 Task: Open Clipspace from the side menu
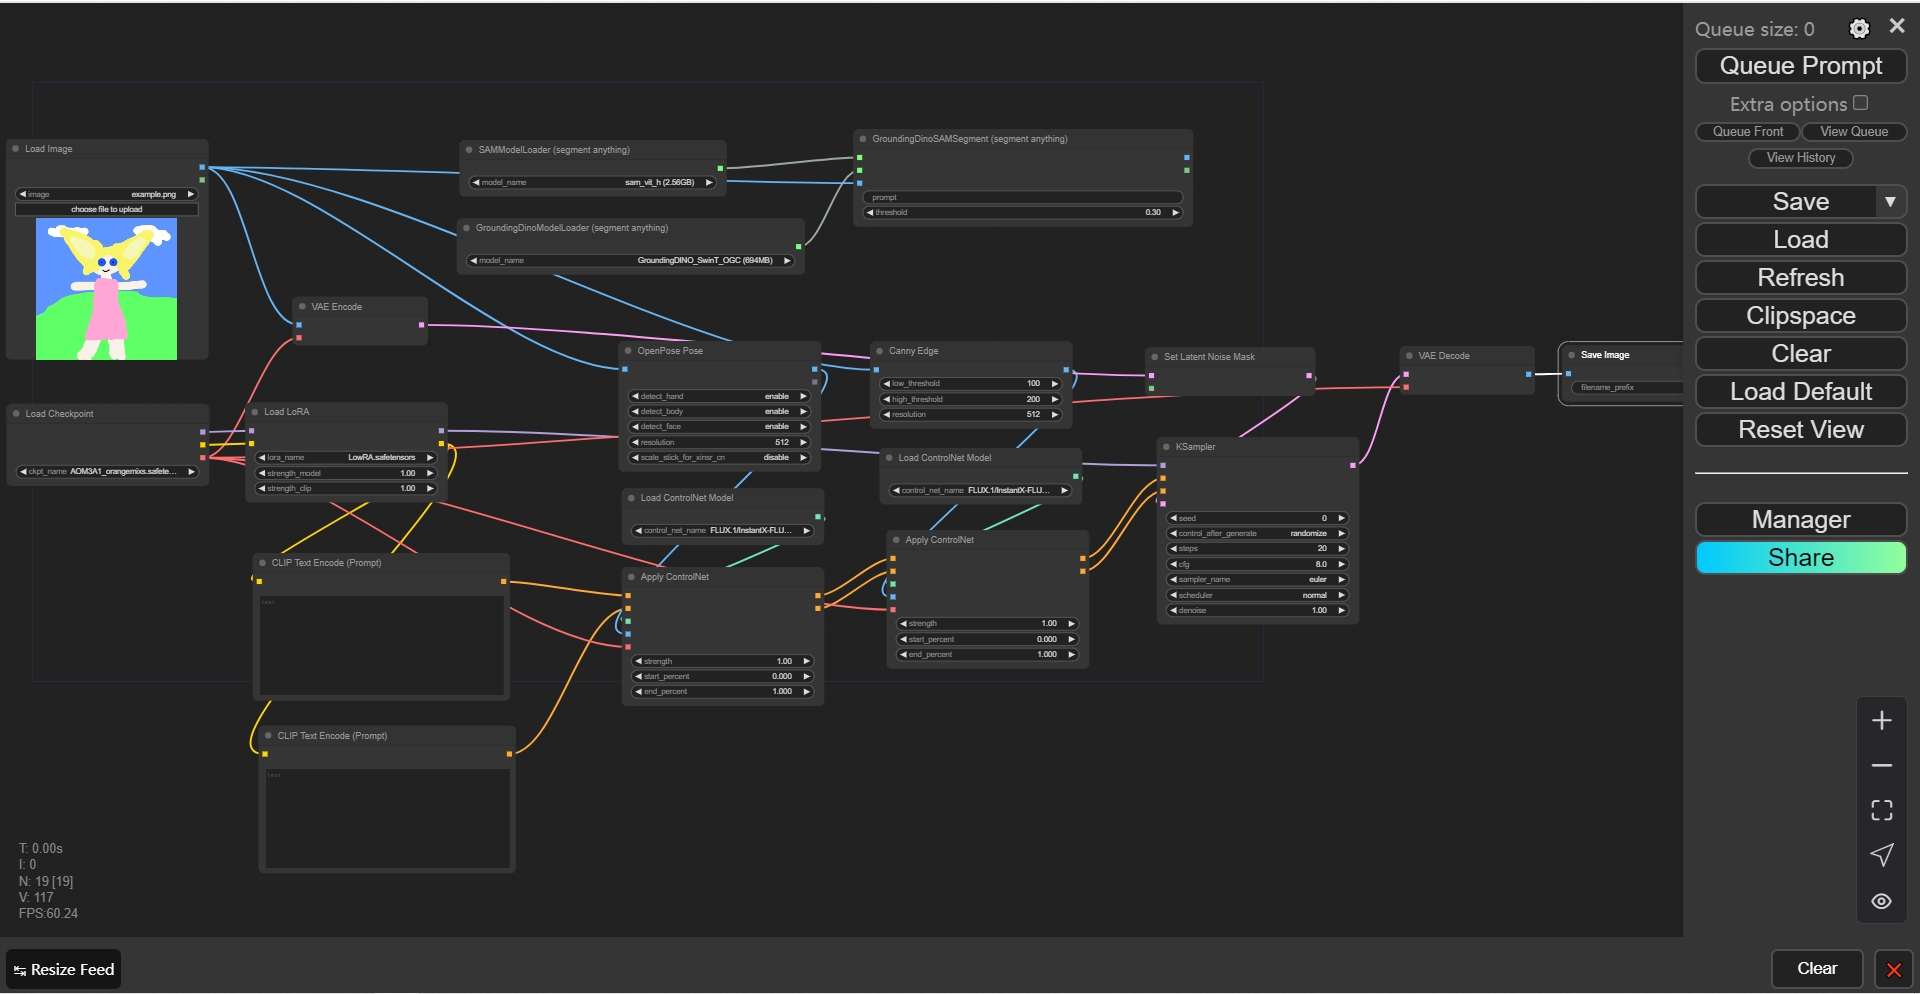click(1801, 316)
